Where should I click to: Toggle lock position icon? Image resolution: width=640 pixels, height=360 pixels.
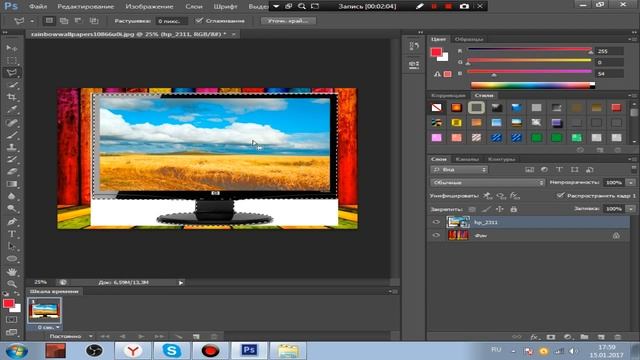pos(500,209)
